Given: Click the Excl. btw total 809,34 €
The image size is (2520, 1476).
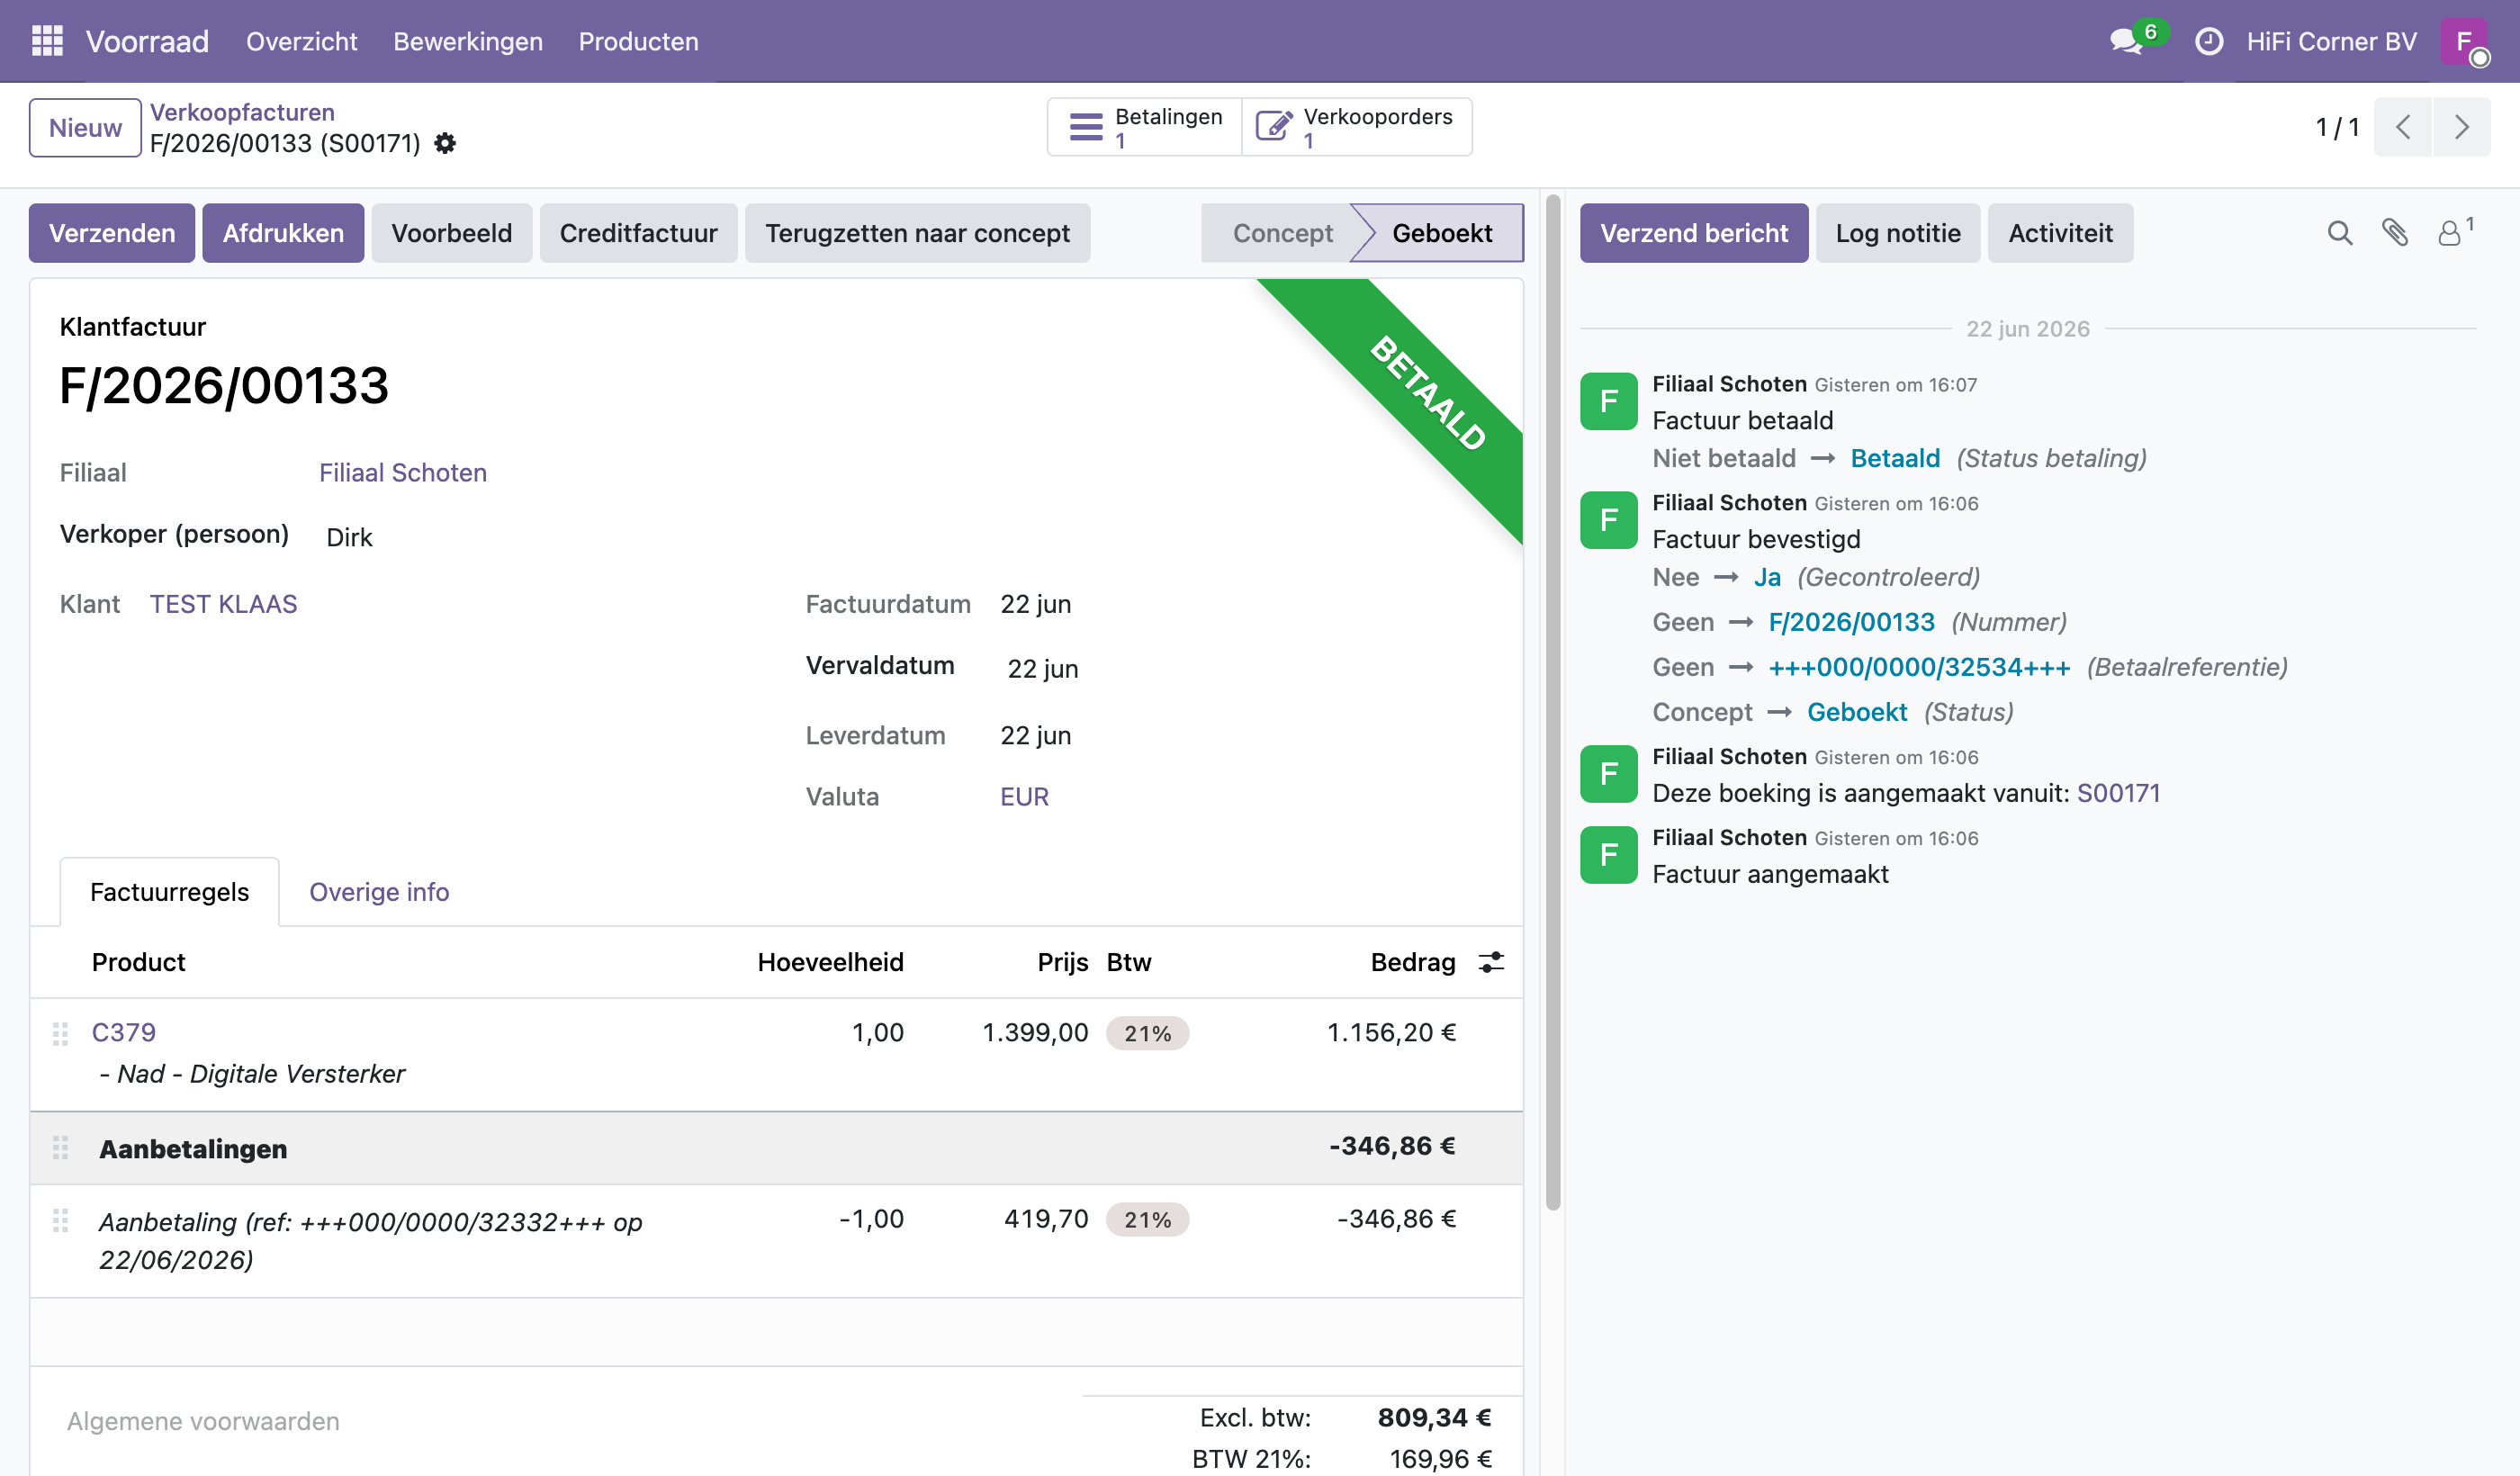Looking at the screenshot, I should pos(1434,1417).
